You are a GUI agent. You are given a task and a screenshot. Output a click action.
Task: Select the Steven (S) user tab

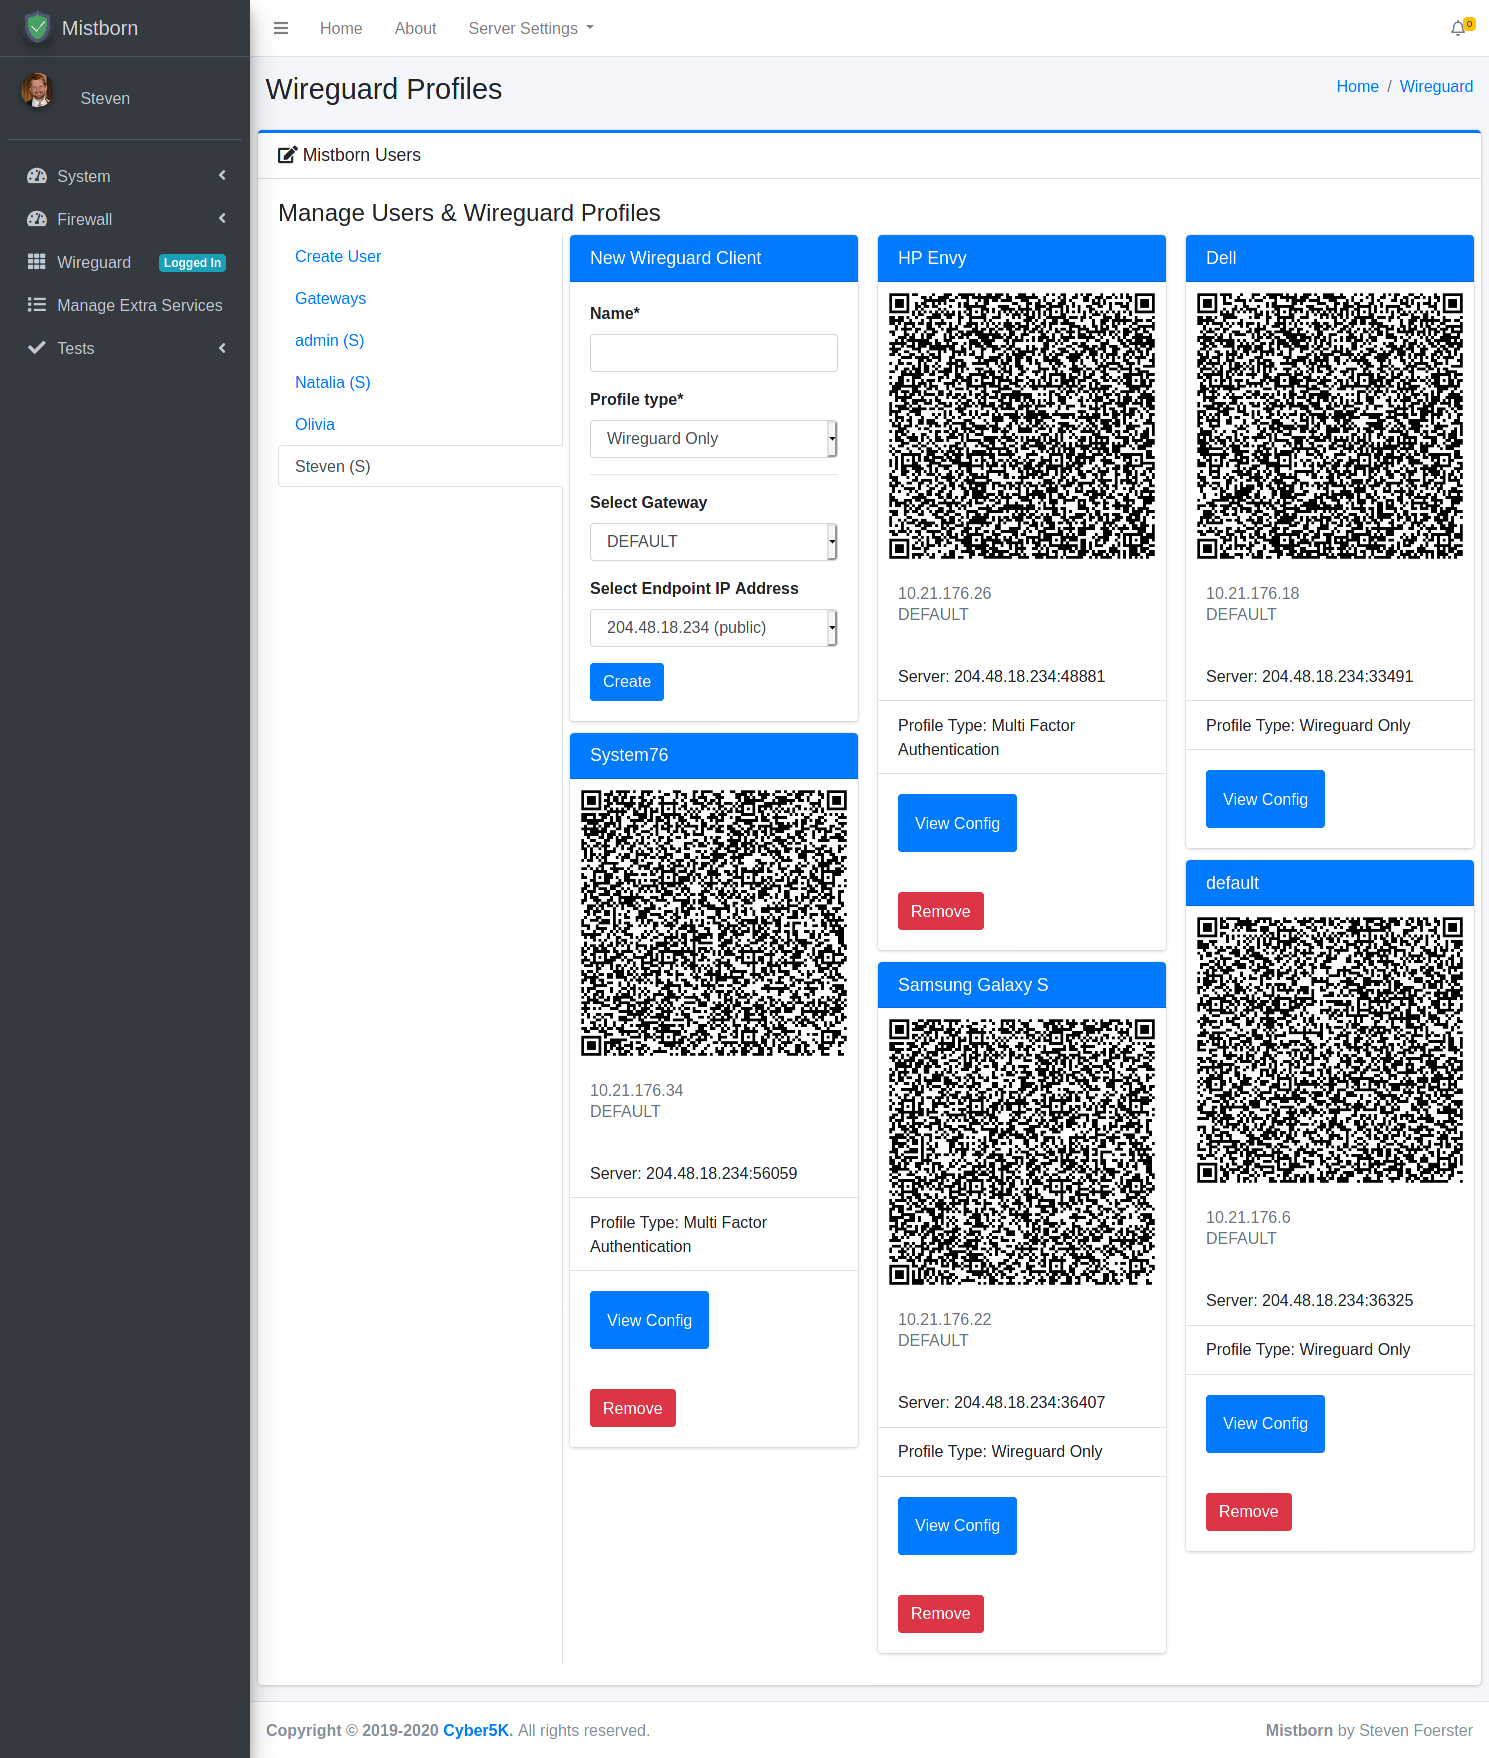tap(420, 467)
